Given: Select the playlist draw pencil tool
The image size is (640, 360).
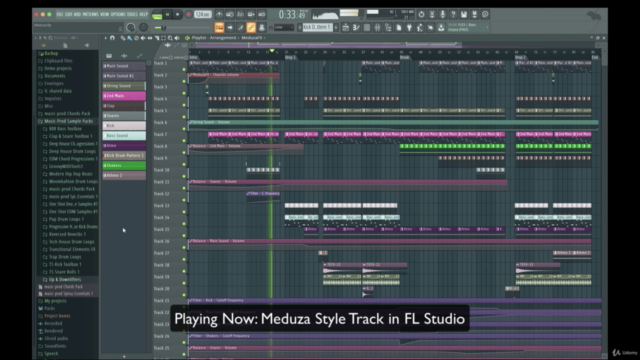Looking at the screenshot, I should [122, 38].
